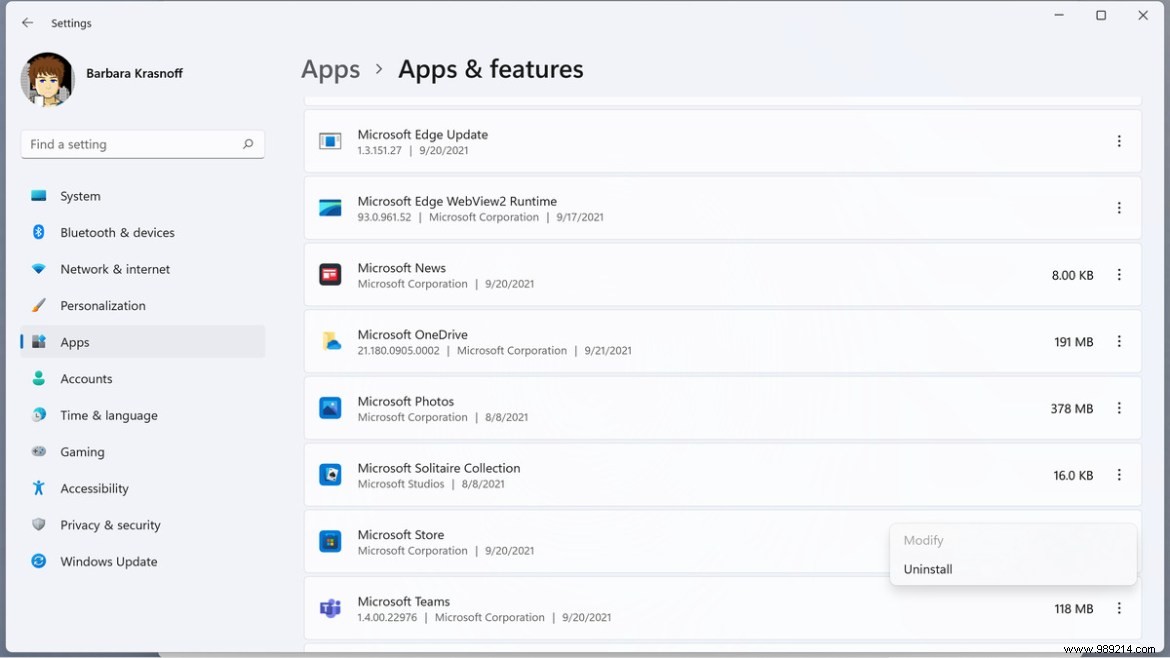This screenshot has width=1170, height=658.
Task: Open the three-dot menu for Microsoft Photos
Action: [1119, 408]
